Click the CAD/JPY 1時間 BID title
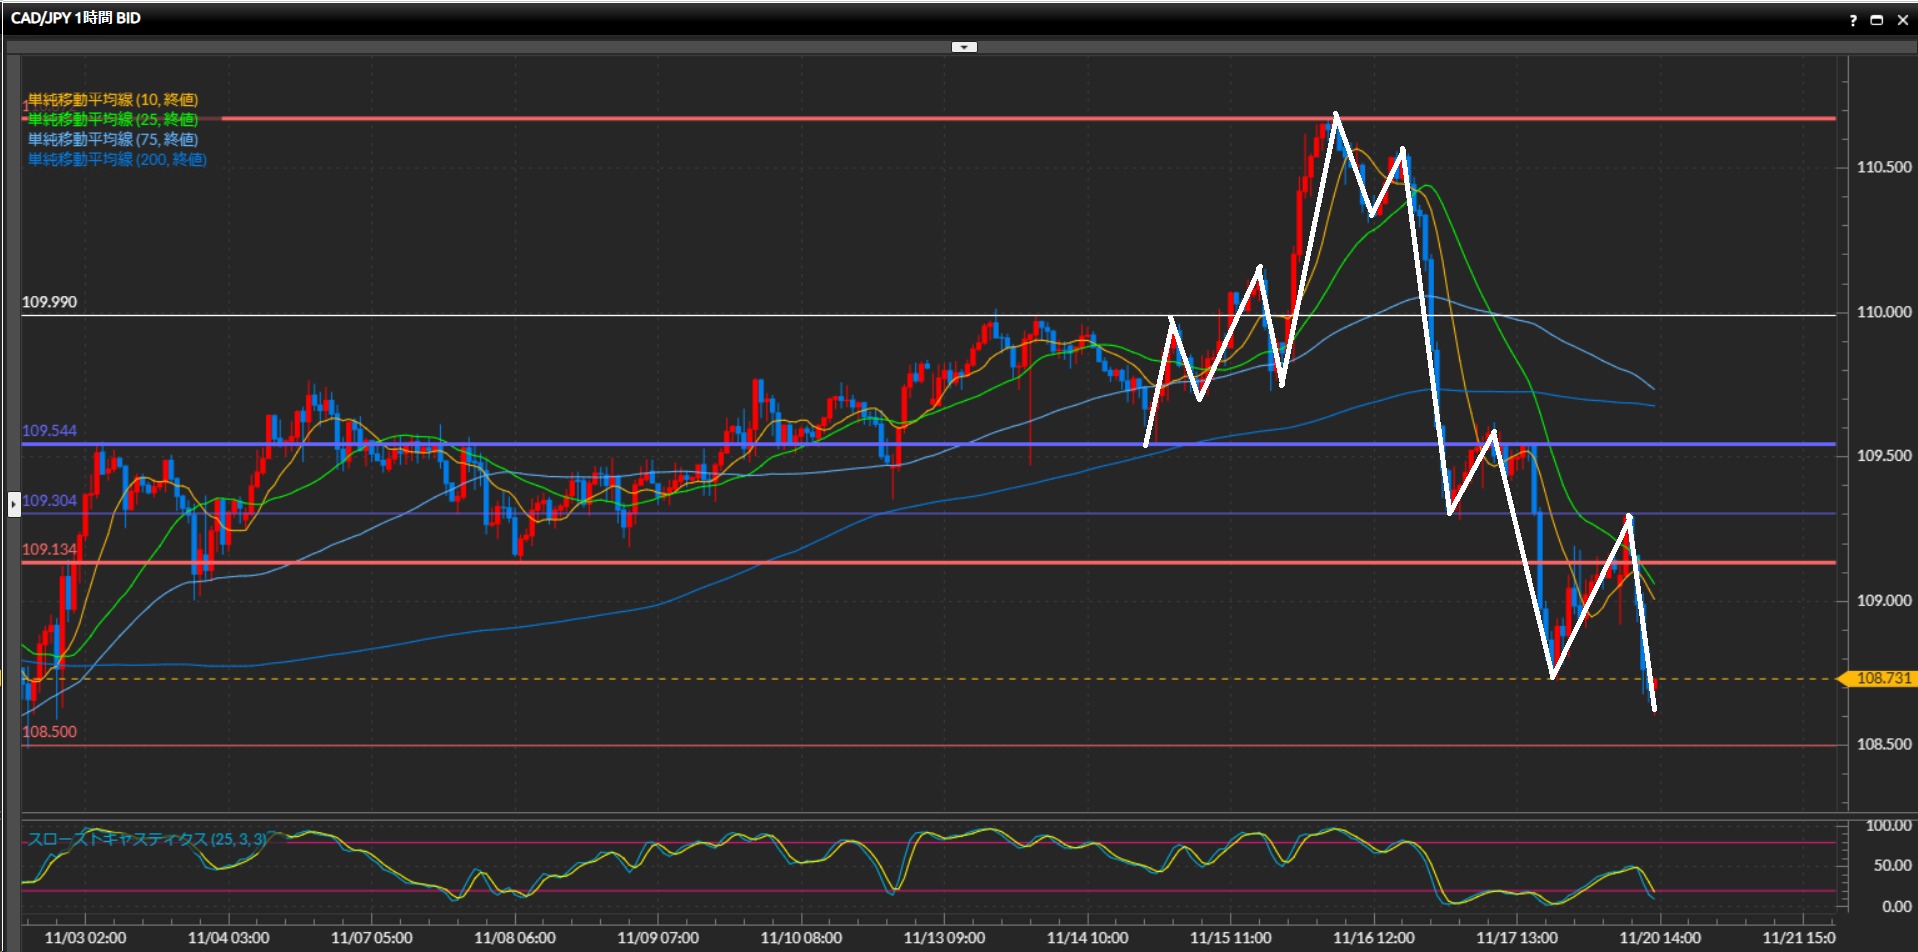This screenshot has height=952, width=1918. 75,18
